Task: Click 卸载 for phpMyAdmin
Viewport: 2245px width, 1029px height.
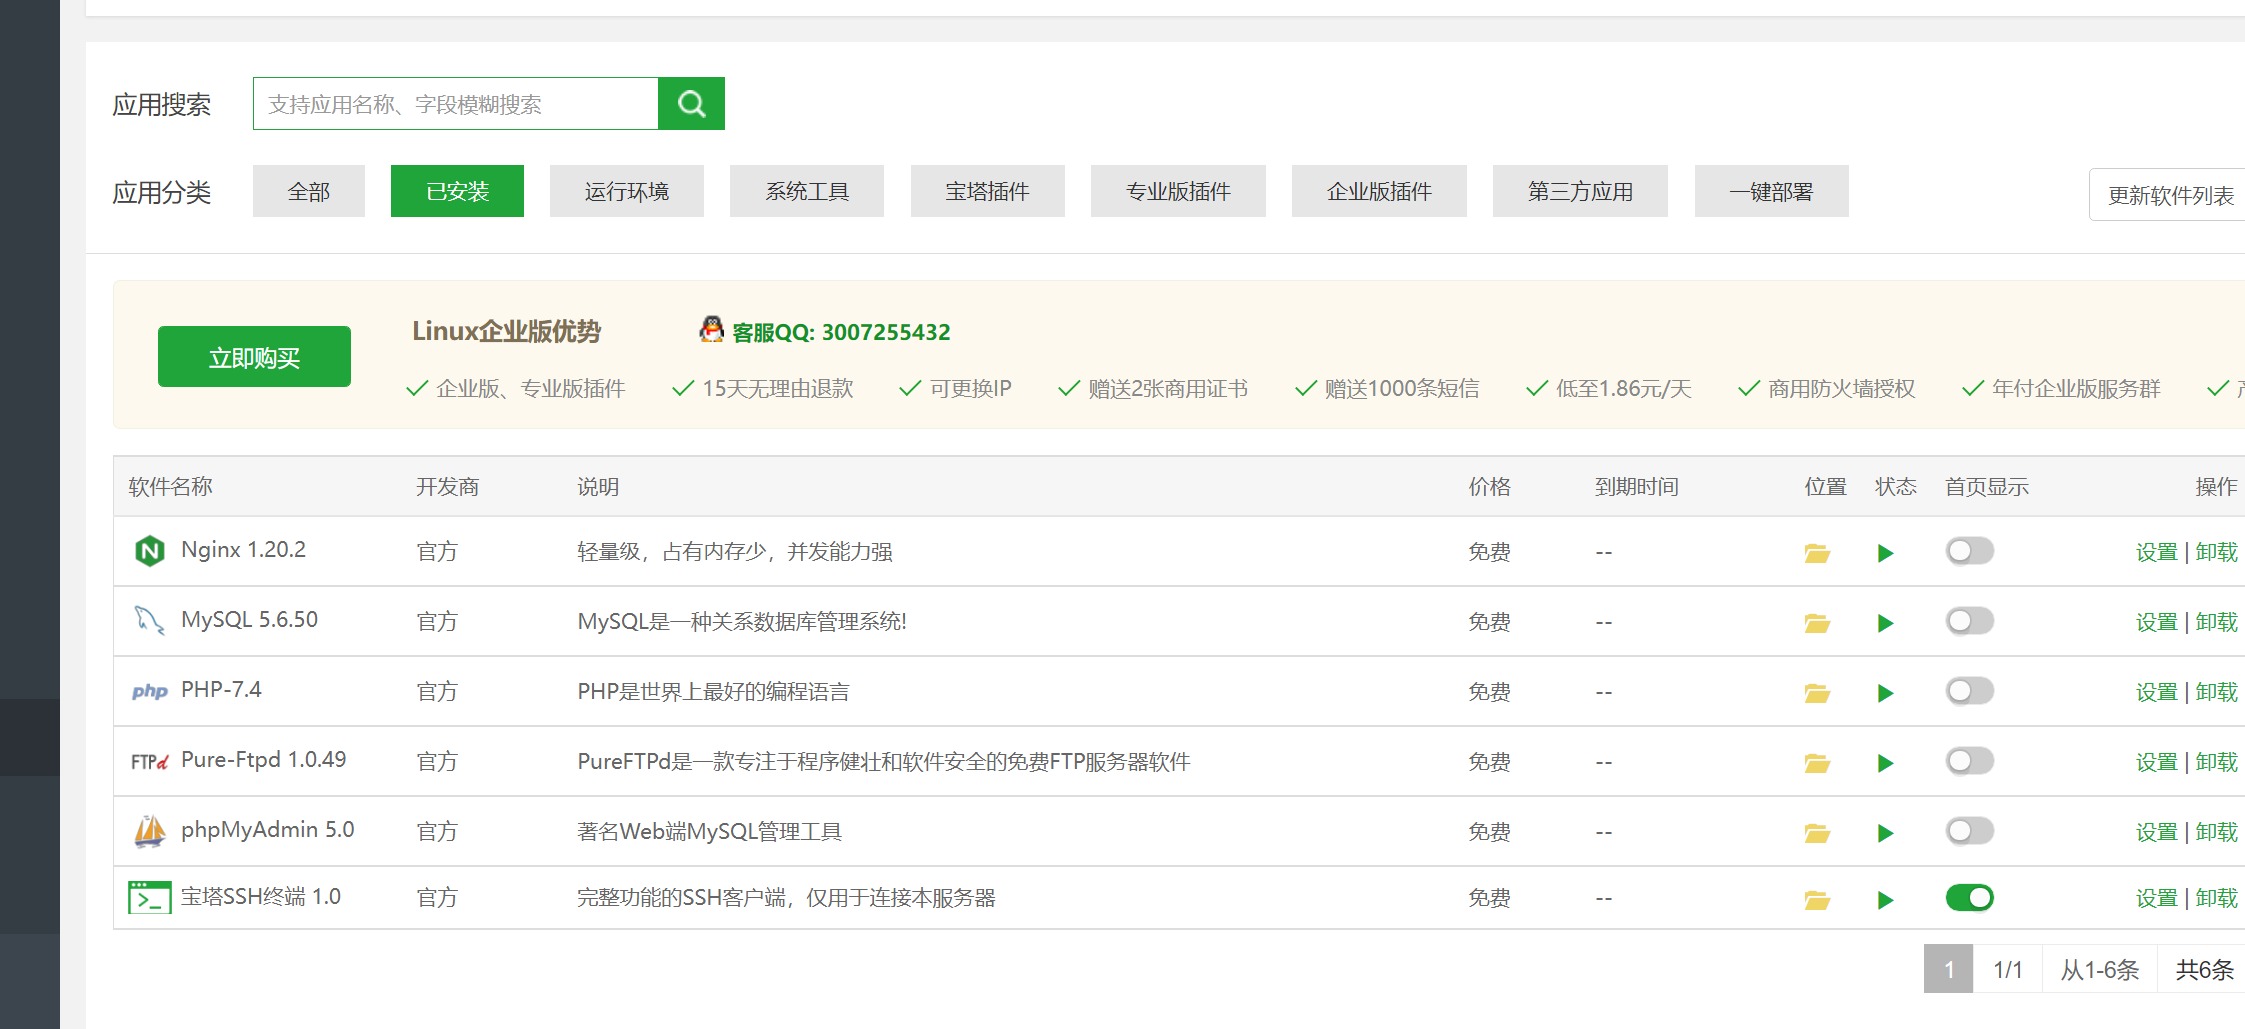Action: pos(2216,832)
